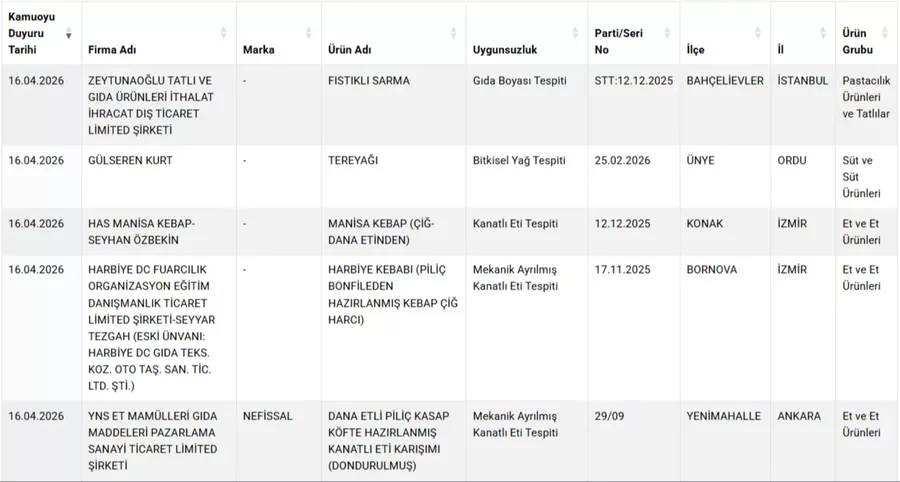The height and width of the screenshot is (482, 900).
Task: Click the Gıda Boyası Tespiti cell
Action: (519, 81)
